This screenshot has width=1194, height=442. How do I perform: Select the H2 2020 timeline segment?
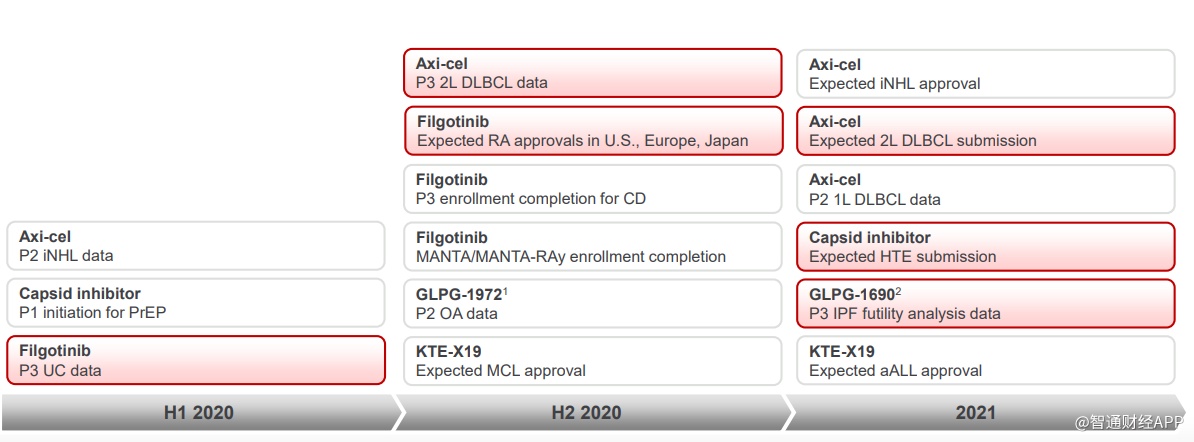point(586,412)
